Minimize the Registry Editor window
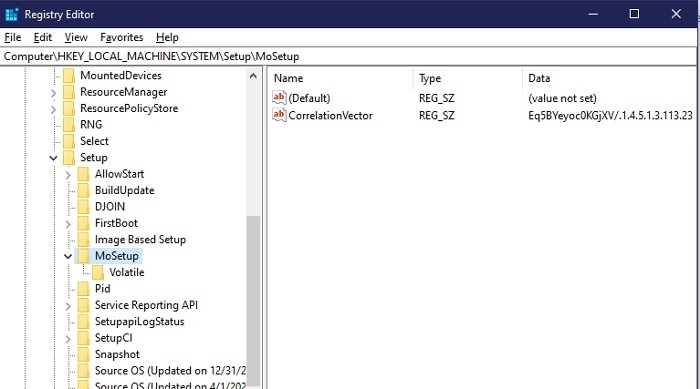Image resolution: width=700 pixels, height=389 pixels. [593, 14]
